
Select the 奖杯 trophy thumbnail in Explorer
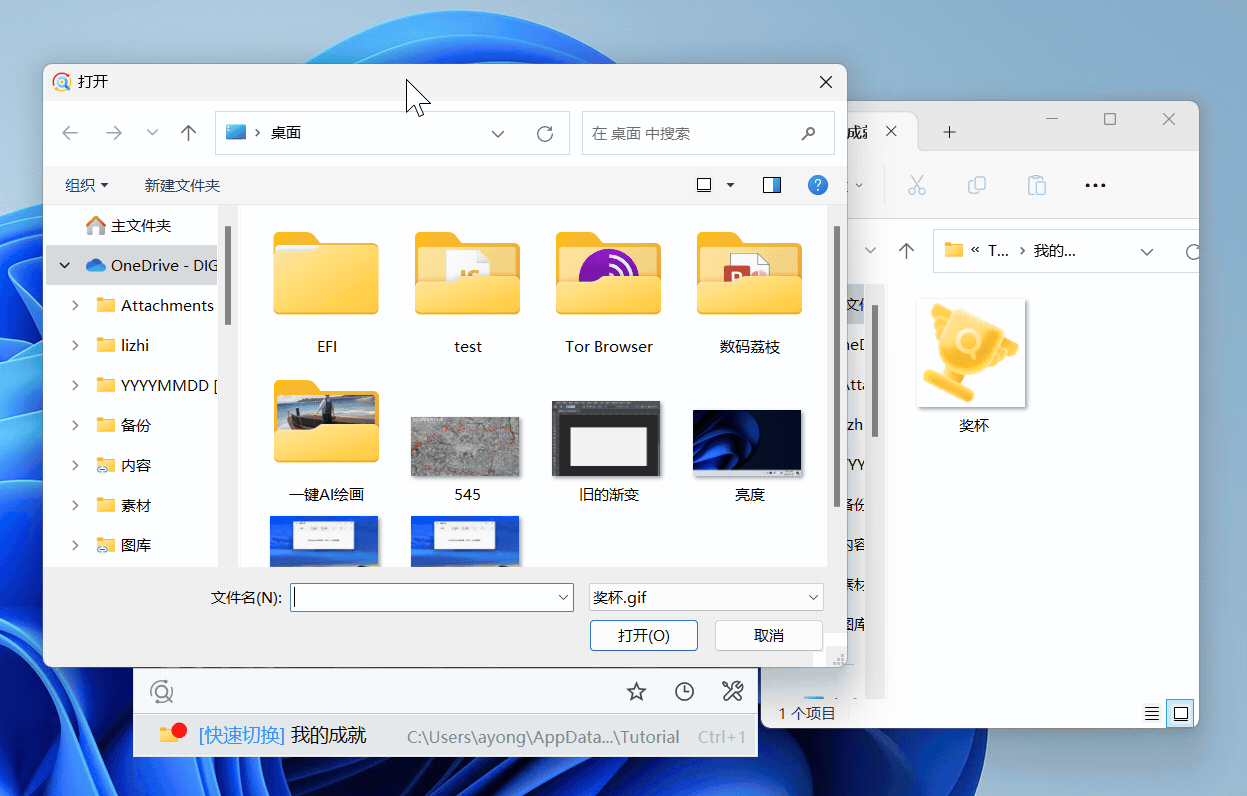tap(970, 353)
